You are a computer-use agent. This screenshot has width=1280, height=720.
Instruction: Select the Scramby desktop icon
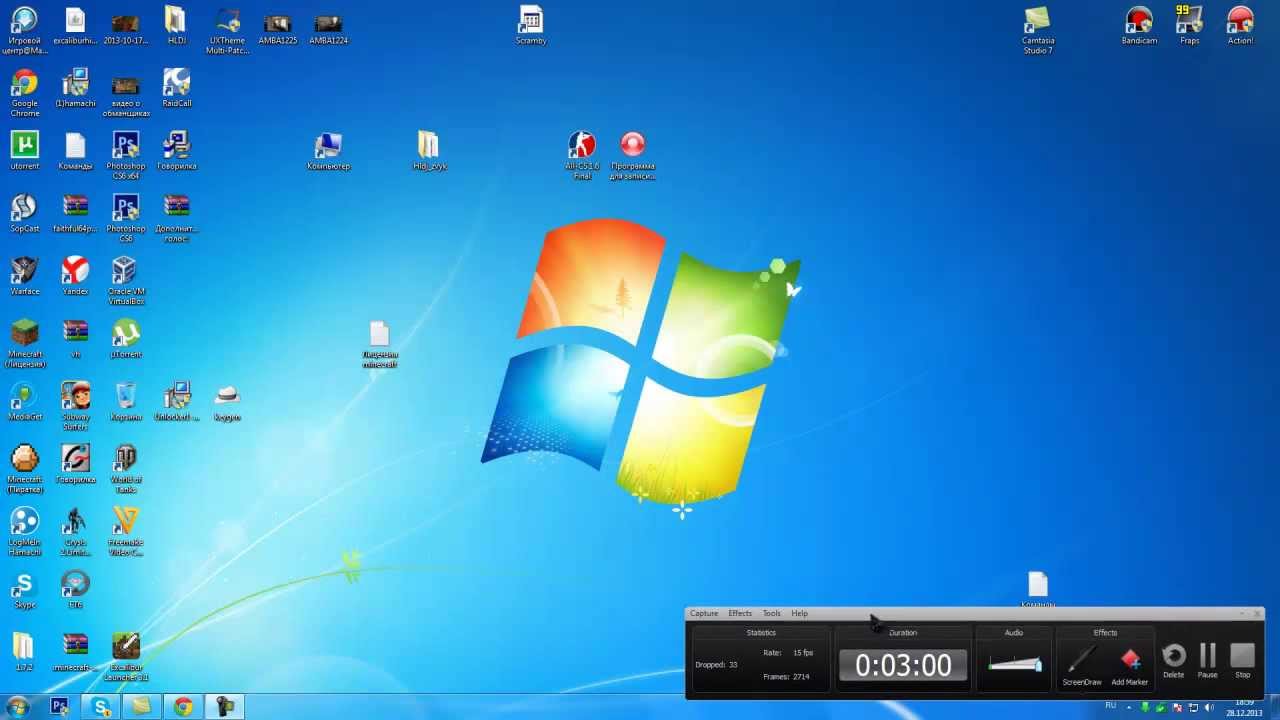[x=531, y=26]
